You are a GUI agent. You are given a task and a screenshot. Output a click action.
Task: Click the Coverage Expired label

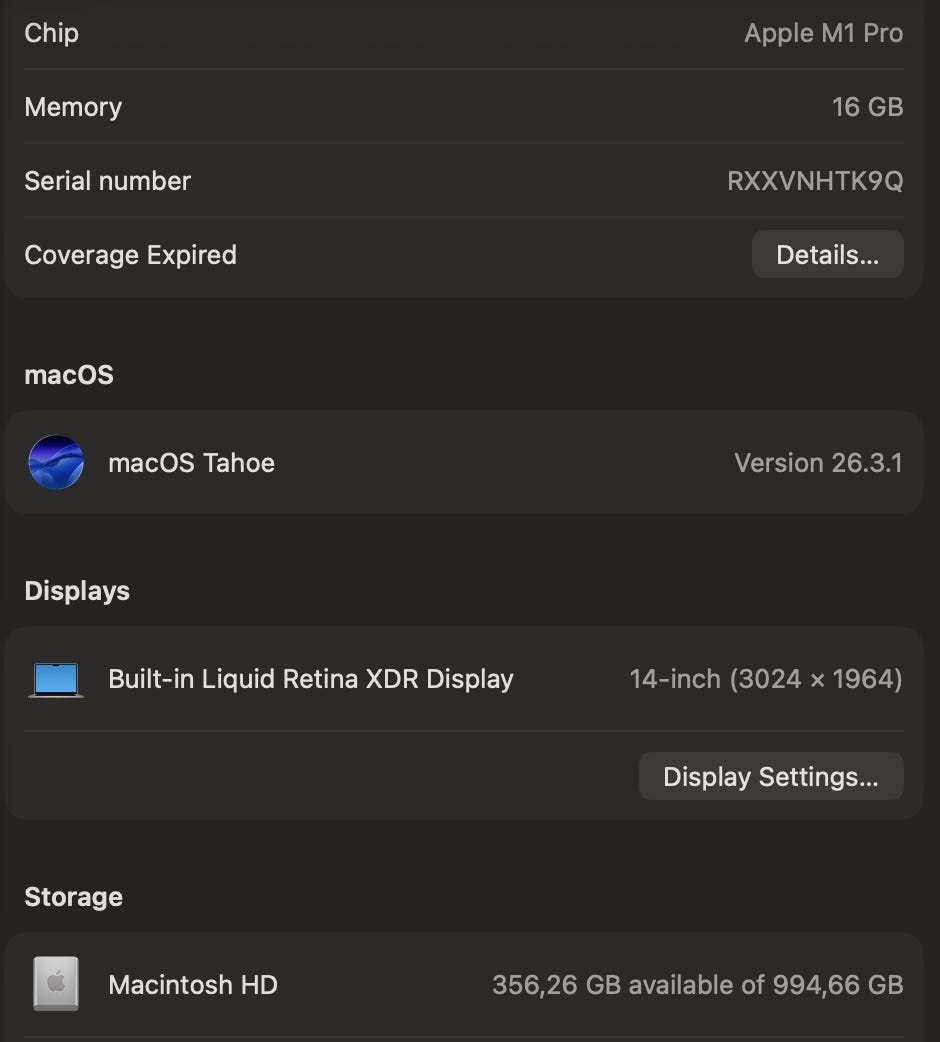click(130, 255)
